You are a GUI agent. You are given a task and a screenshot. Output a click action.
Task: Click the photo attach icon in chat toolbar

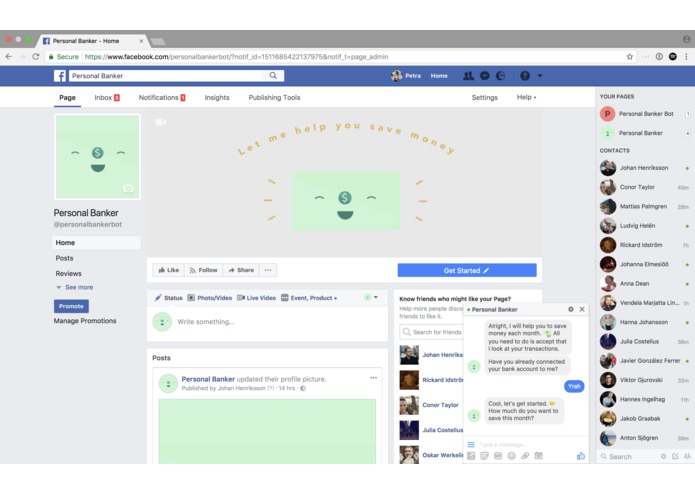(471, 456)
